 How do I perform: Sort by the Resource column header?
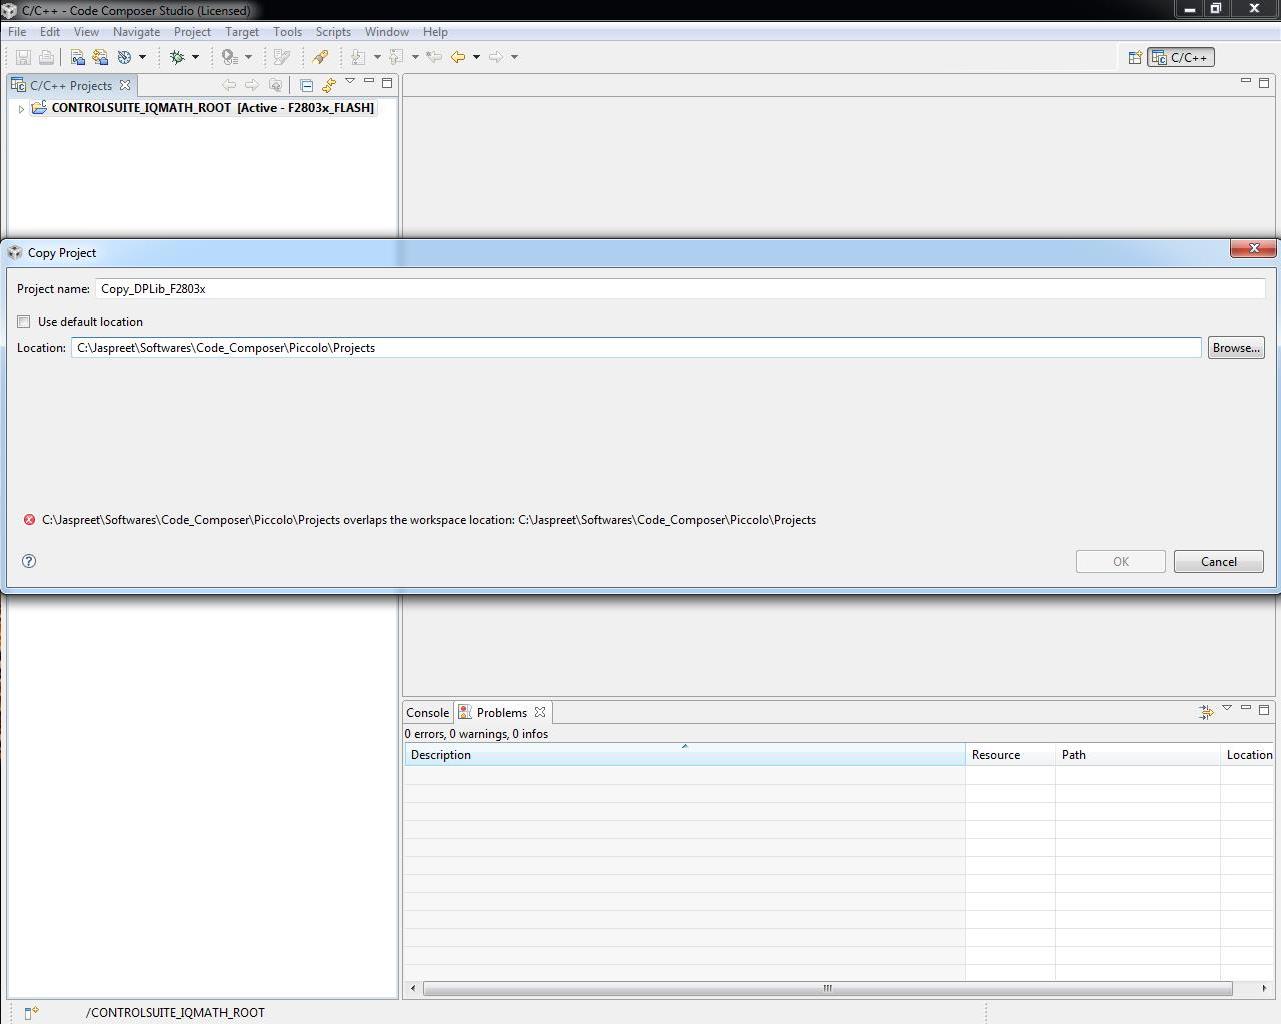click(x=1010, y=755)
